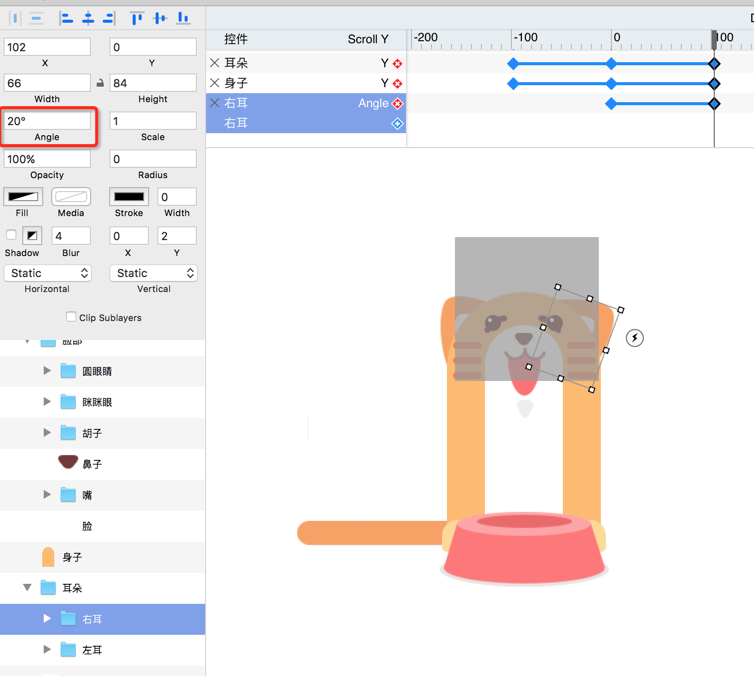Click blue add-property diamond on 右耳 row
This screenshot has height=676, width=754.
tap(397, 124)
